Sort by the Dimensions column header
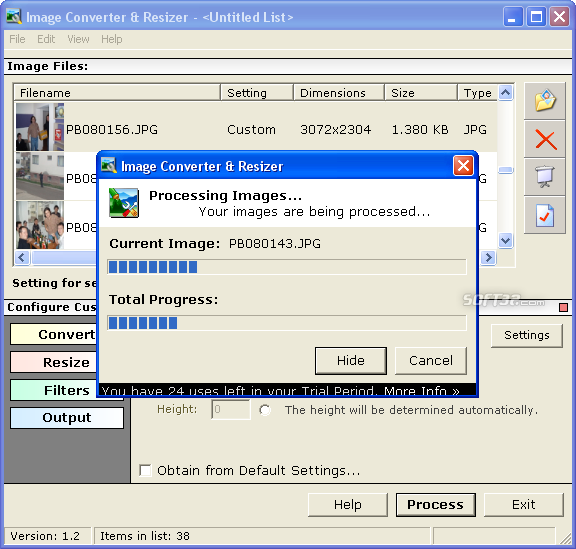The image size is (576, 549). pos(339,93)
